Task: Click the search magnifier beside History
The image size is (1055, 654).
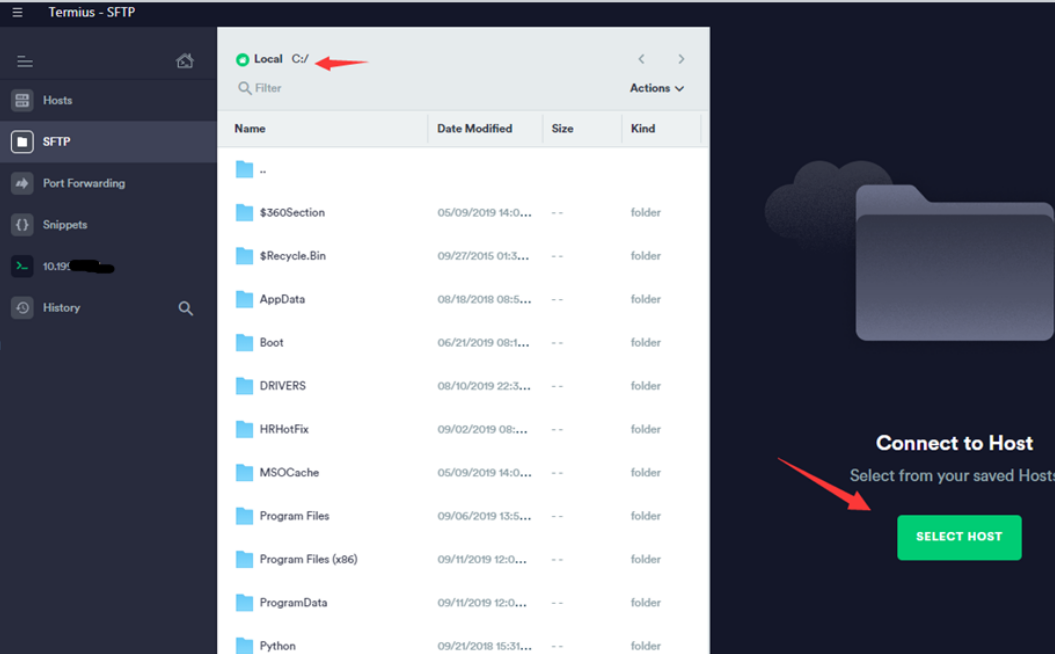Action: pyautogui.click(x=186, y=308)
